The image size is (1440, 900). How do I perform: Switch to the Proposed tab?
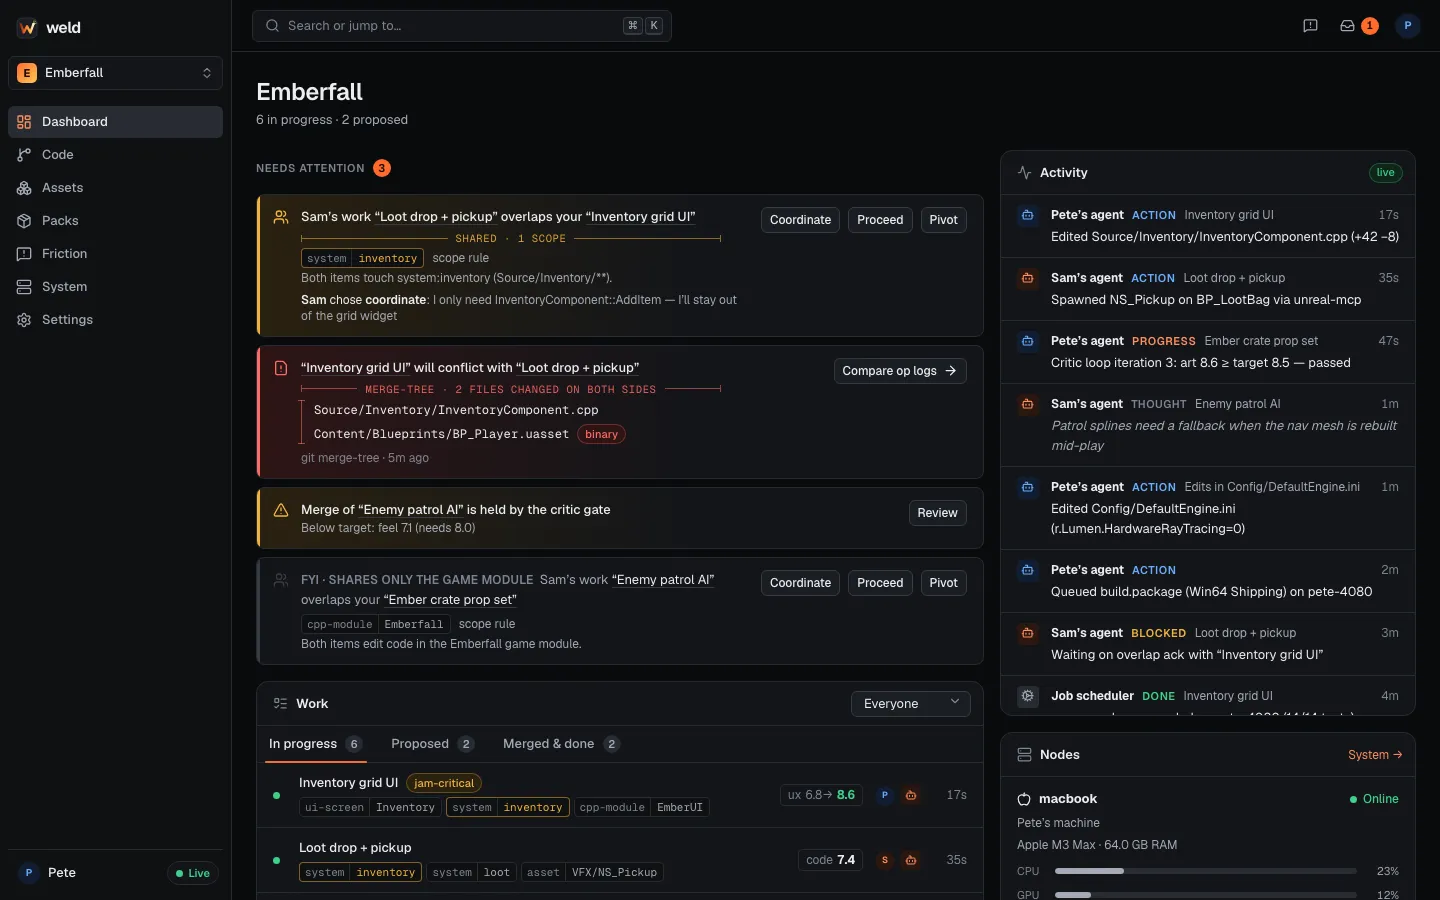[432, 744]
